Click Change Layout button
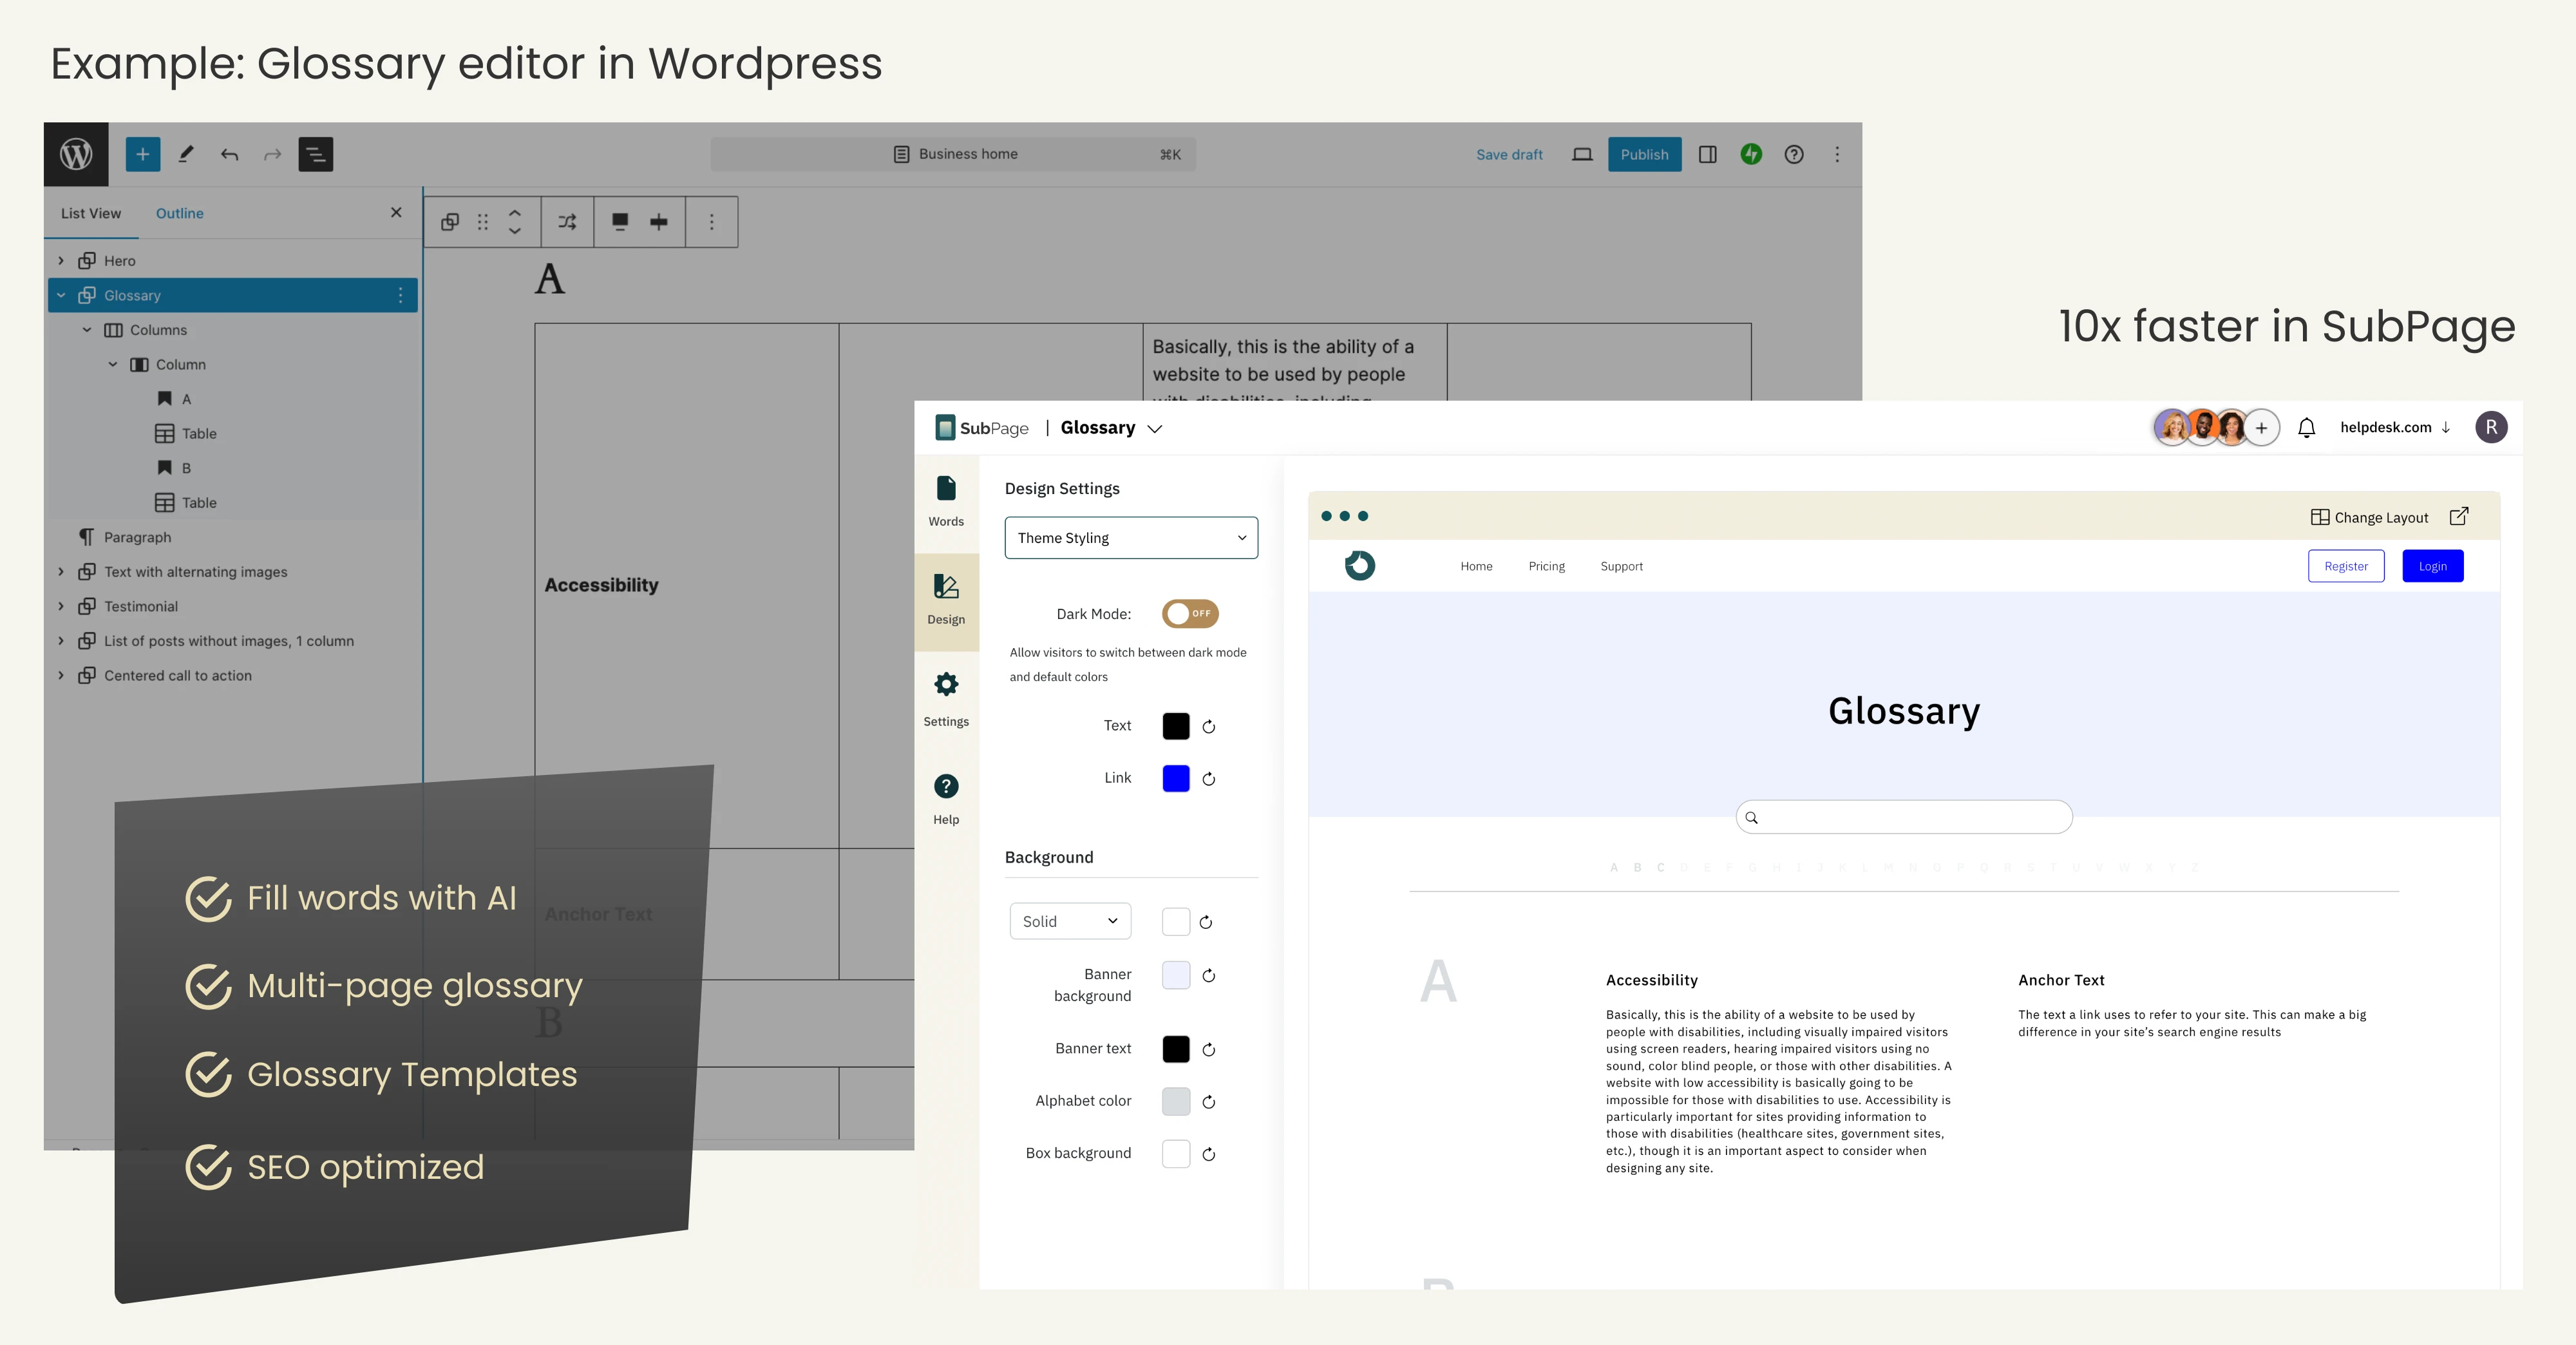Viewport: 2576px width, 1345px height. [2369, 517]
